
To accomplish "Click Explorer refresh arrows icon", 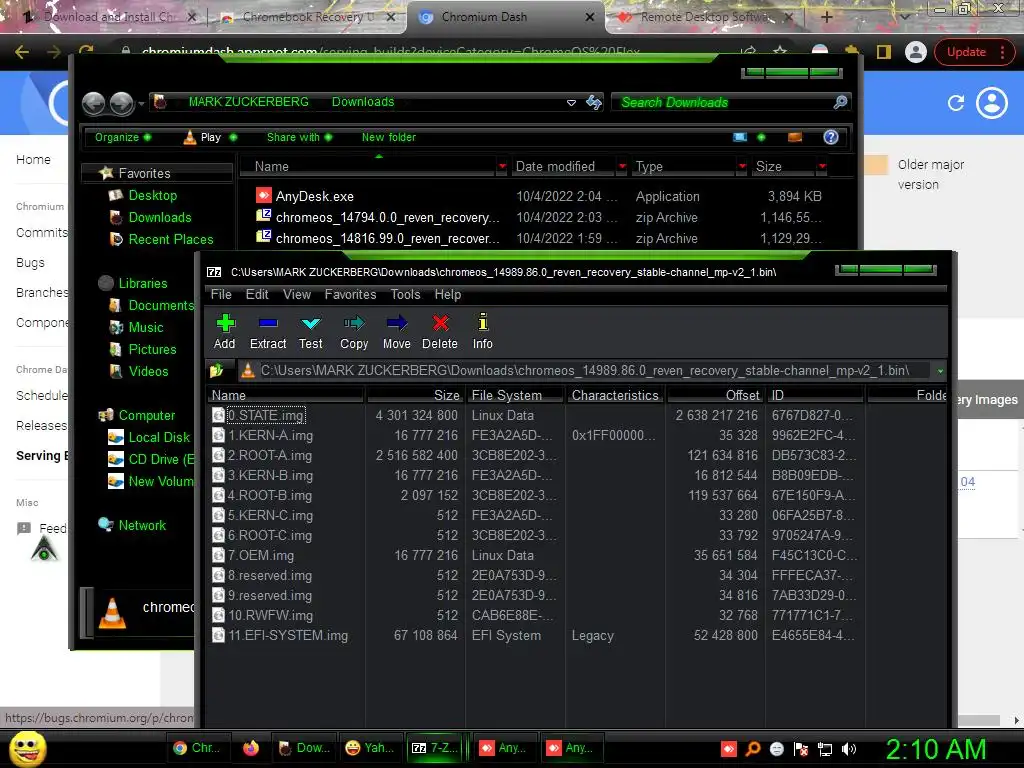I will click(594, 103).
